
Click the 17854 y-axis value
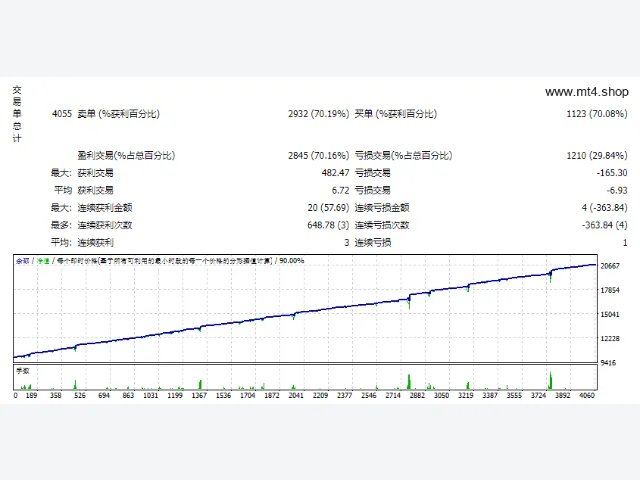[x=610, y=290]
